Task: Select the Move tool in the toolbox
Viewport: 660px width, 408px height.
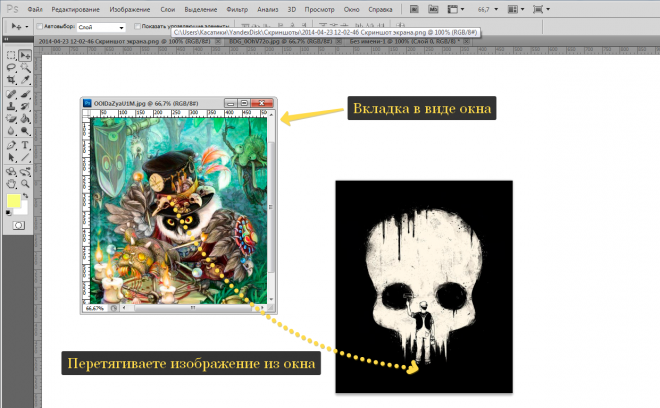Action: coord(25,55)
